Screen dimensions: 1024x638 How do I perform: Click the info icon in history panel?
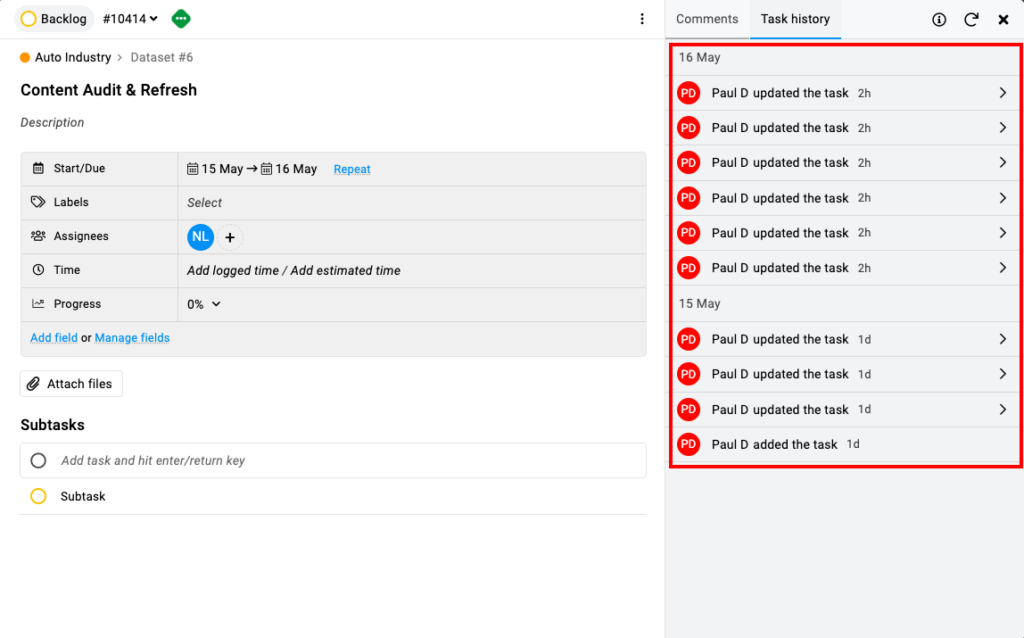[x=939, y=20]
